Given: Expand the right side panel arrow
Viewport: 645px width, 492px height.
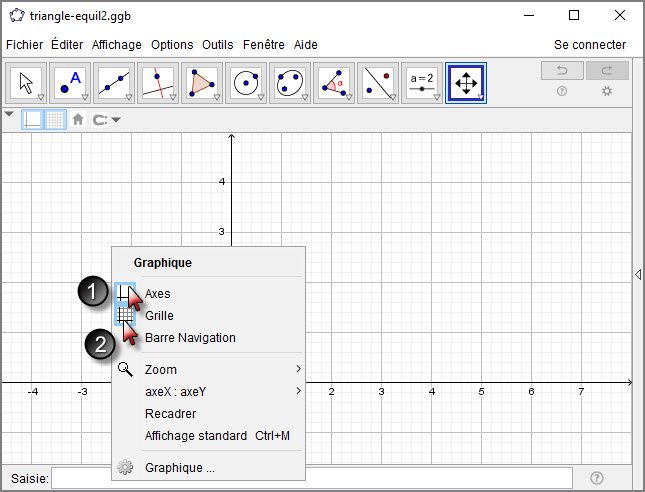Looking at the screenshot, I should click(638, 274).
